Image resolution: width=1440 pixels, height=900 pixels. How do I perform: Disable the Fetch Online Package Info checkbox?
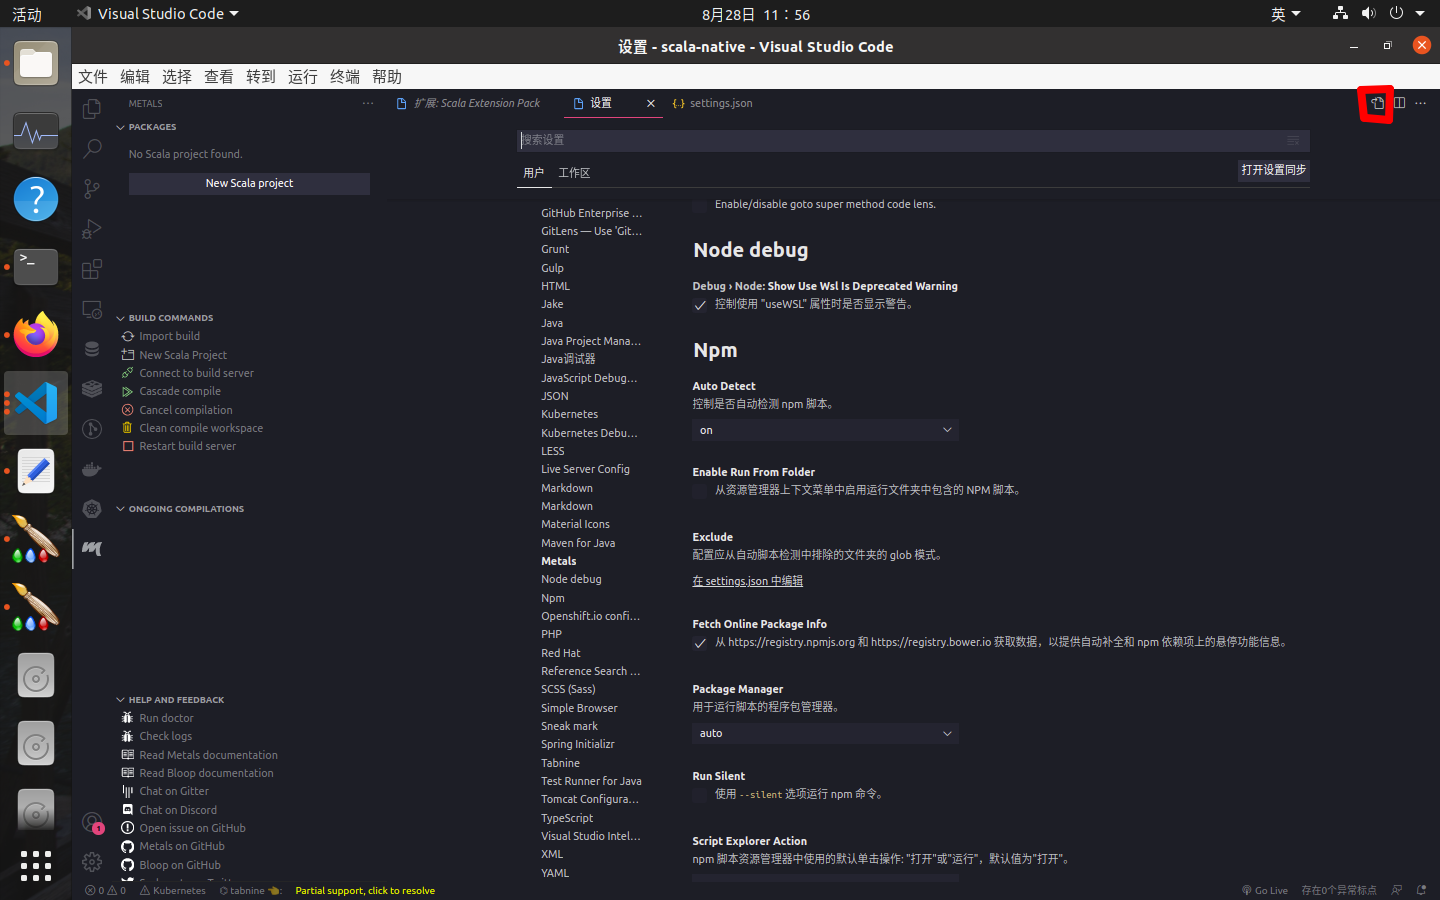(698, 643)
